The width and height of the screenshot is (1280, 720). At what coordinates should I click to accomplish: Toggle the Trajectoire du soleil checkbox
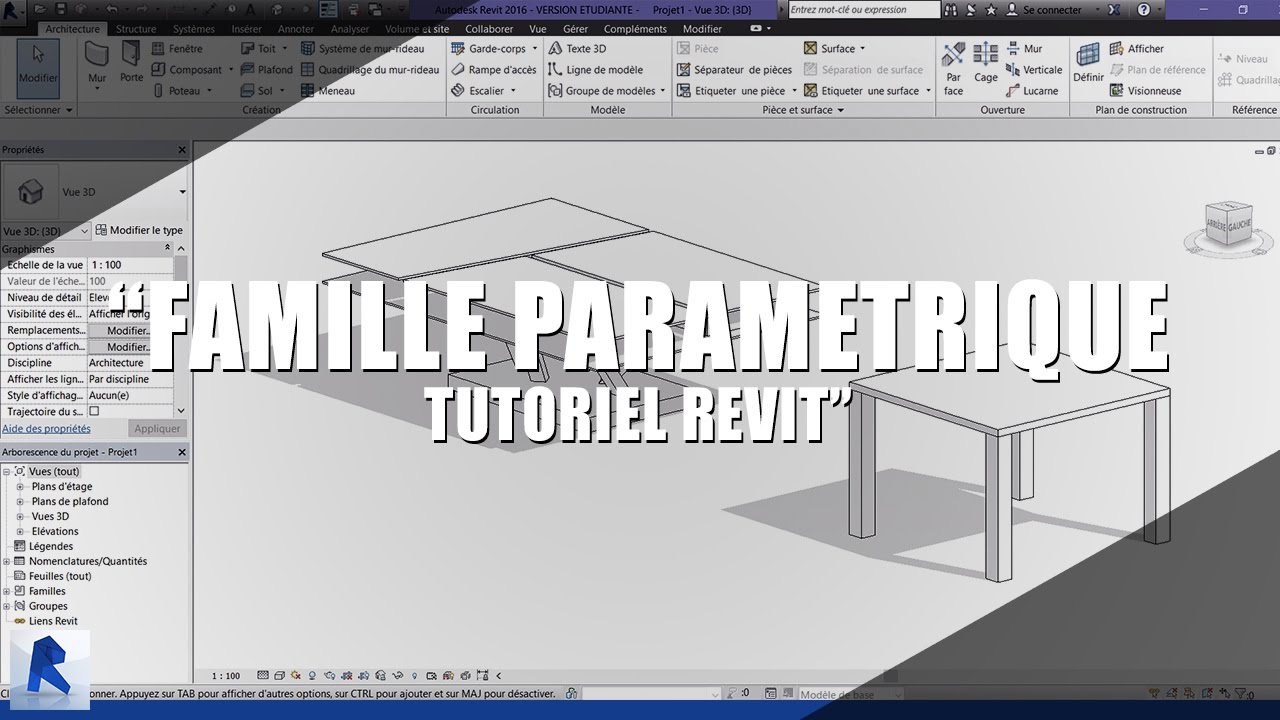click(x=94, y=411)
